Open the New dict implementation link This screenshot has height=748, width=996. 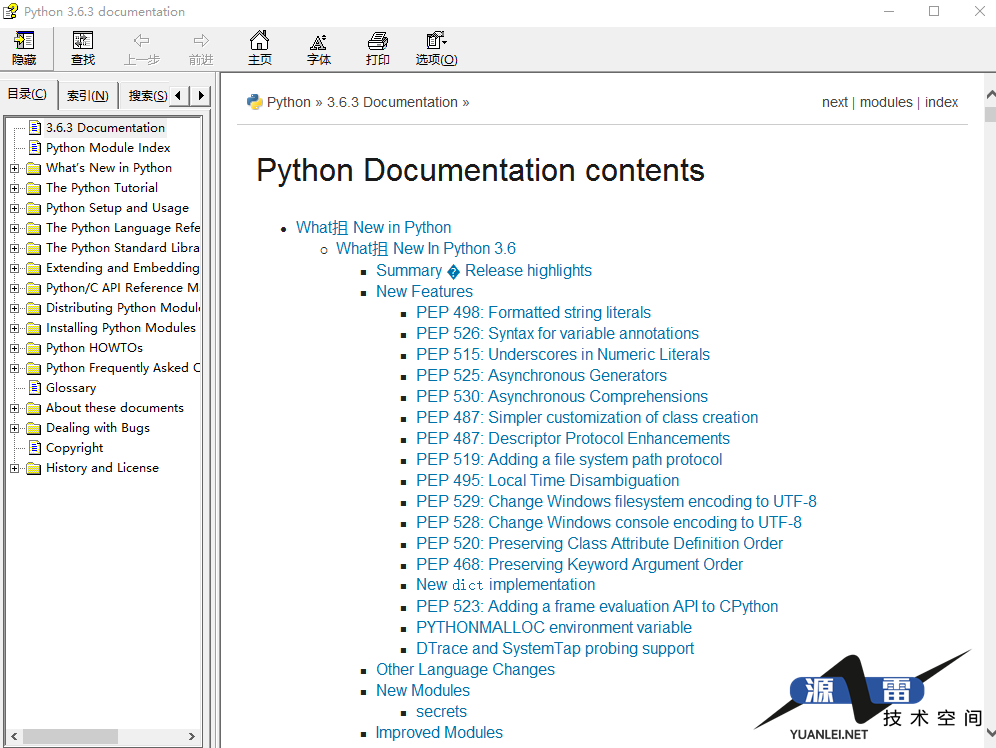click(x=506, y=585)
